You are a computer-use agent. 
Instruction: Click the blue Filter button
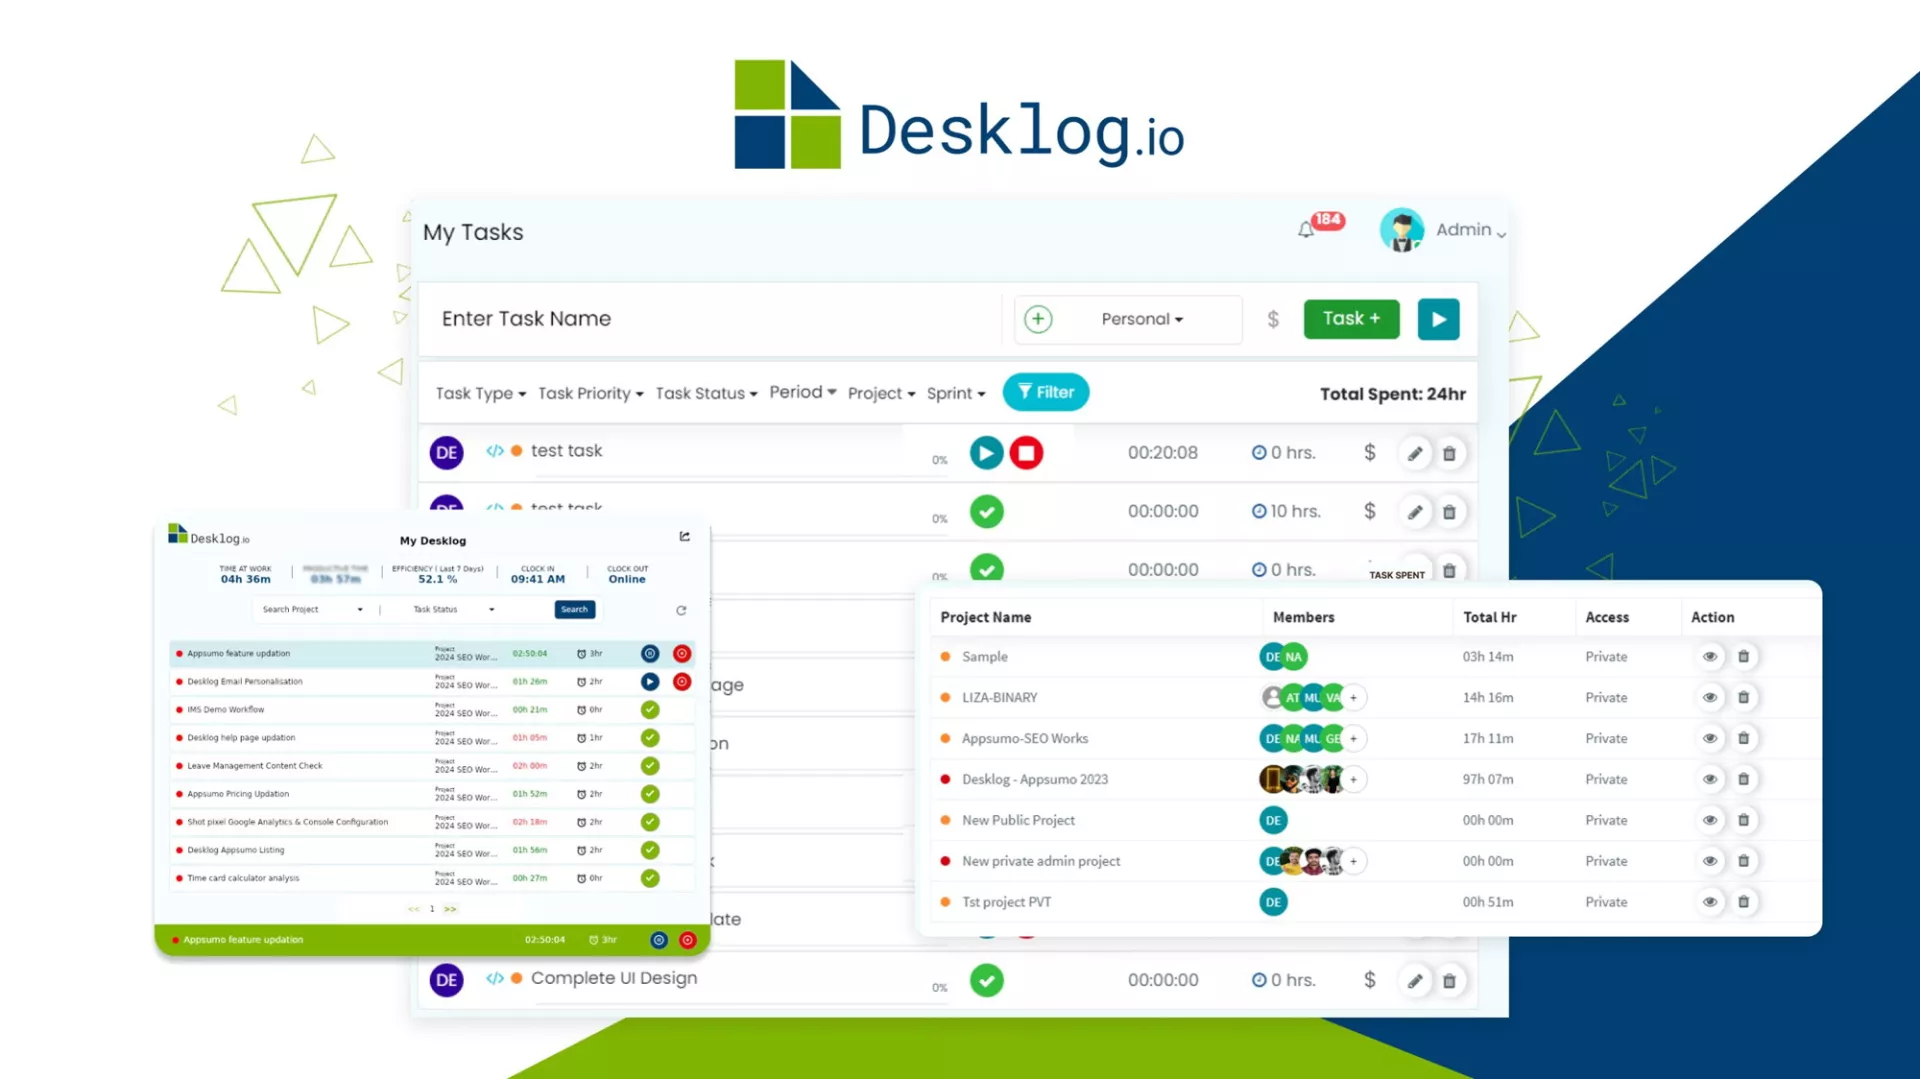point(1045,392)
